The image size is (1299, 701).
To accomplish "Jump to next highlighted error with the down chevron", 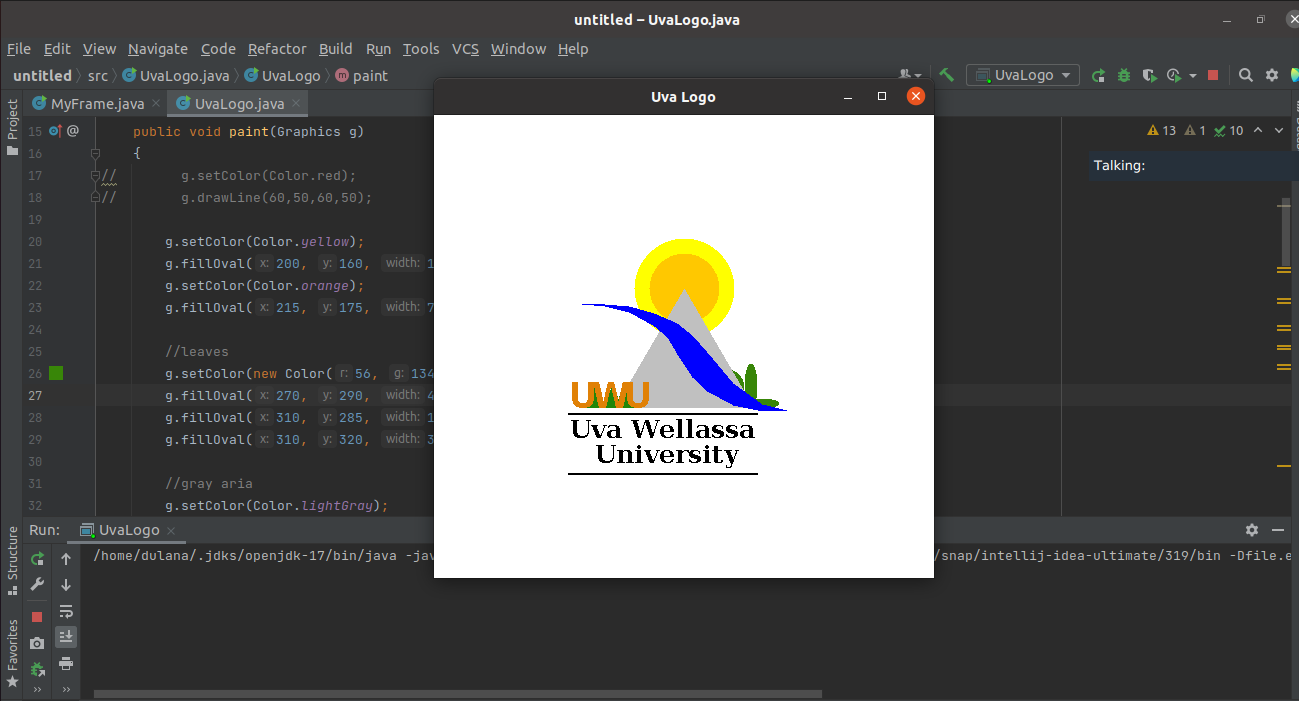I will coord(1279,131).
